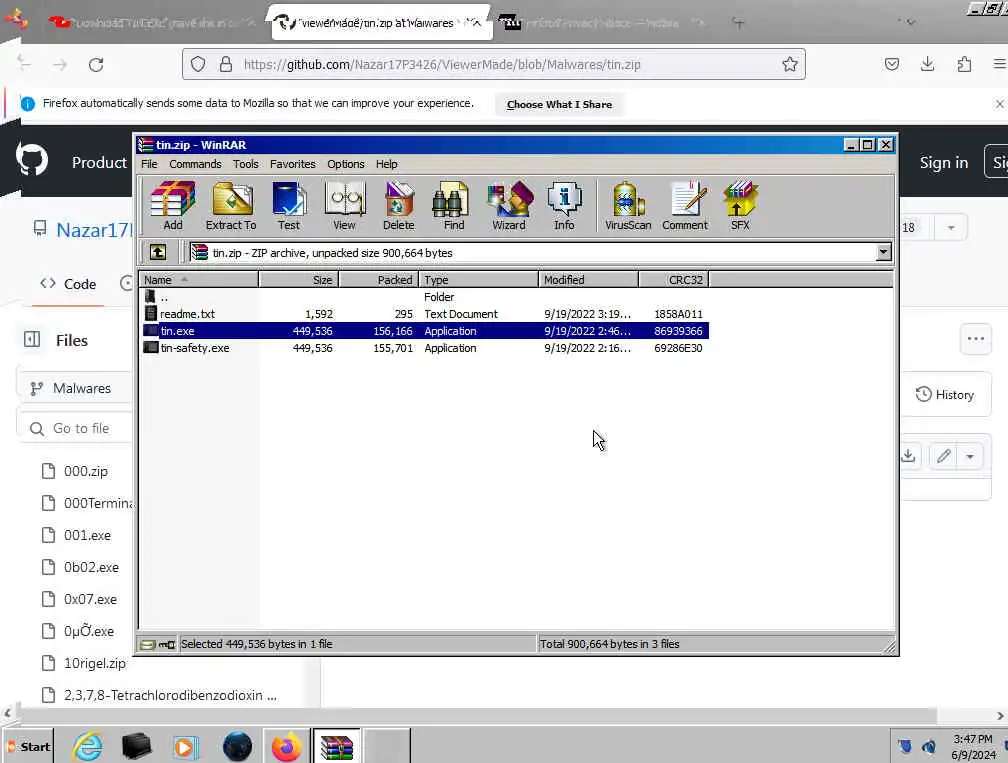1008x763 pixels.
Task: Click the Comment toolbar icon
Action: click(685, 206)
